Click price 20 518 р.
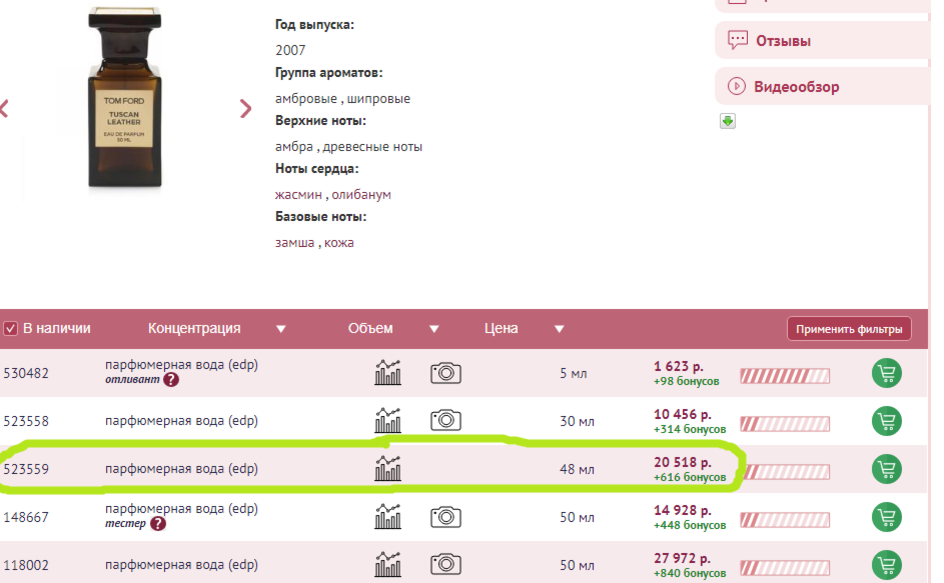Viewport: 944px width, 583px height. coord(683,462)
